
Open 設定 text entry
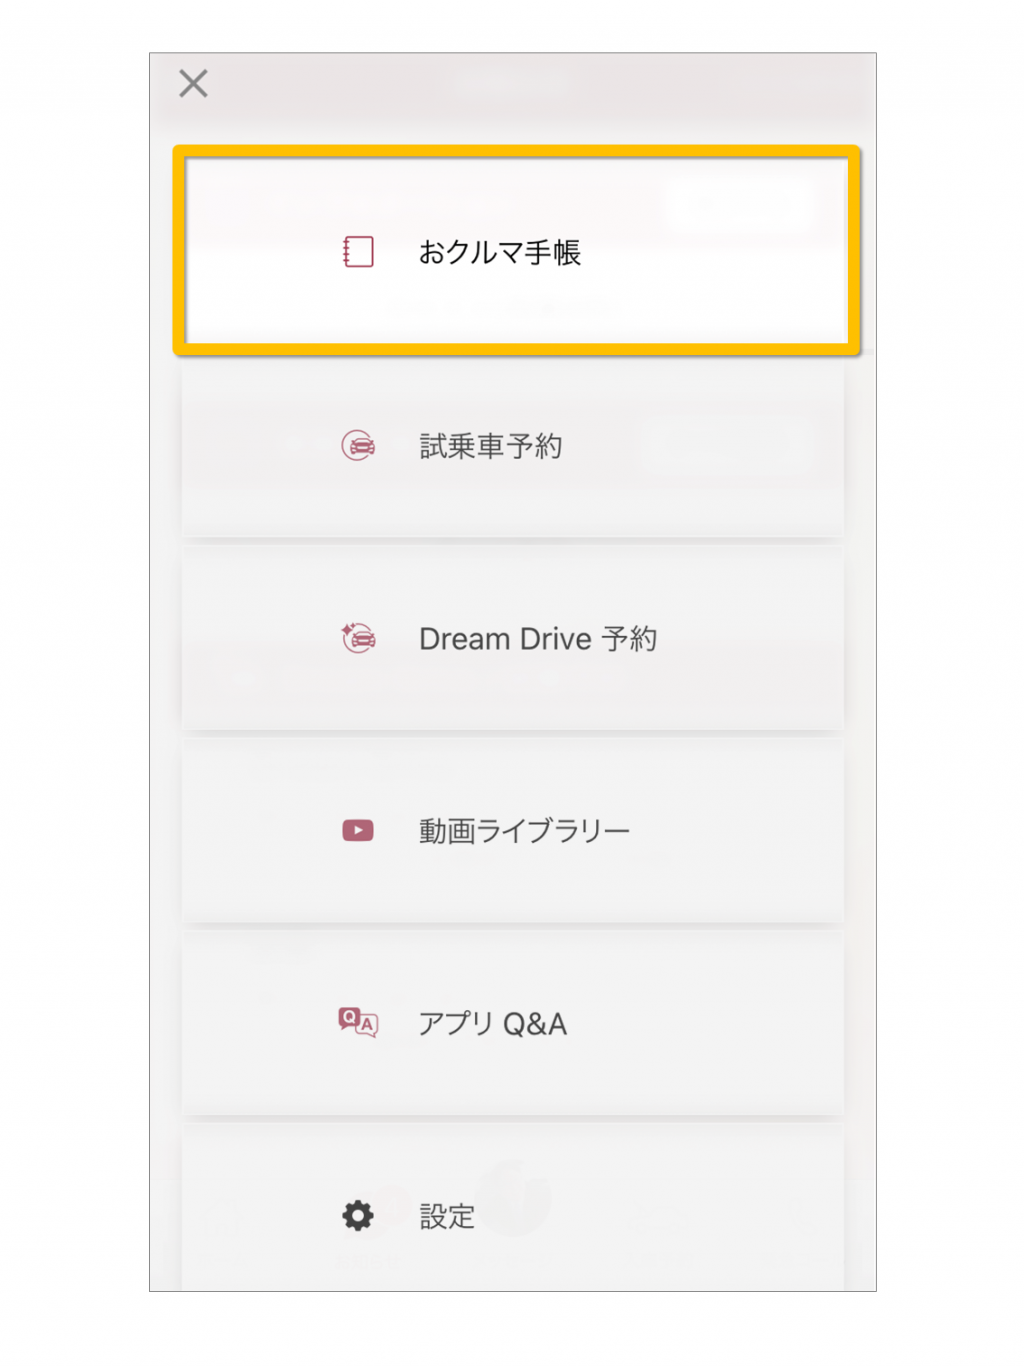pos(446,1216)
